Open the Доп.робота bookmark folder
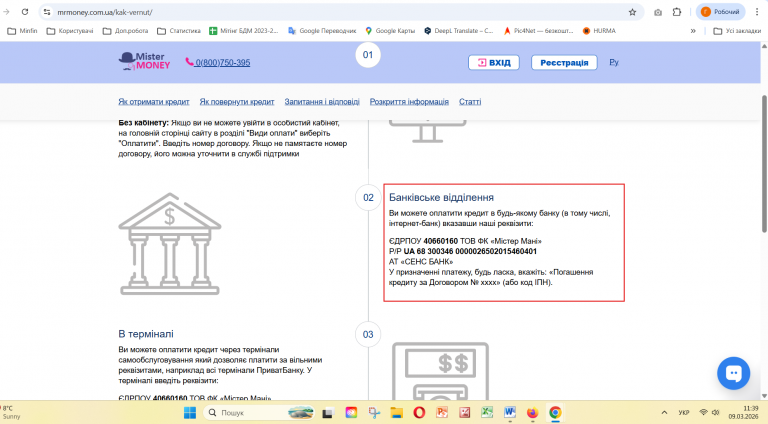This screenshot has width=768, height=424. tap(125, 31)
